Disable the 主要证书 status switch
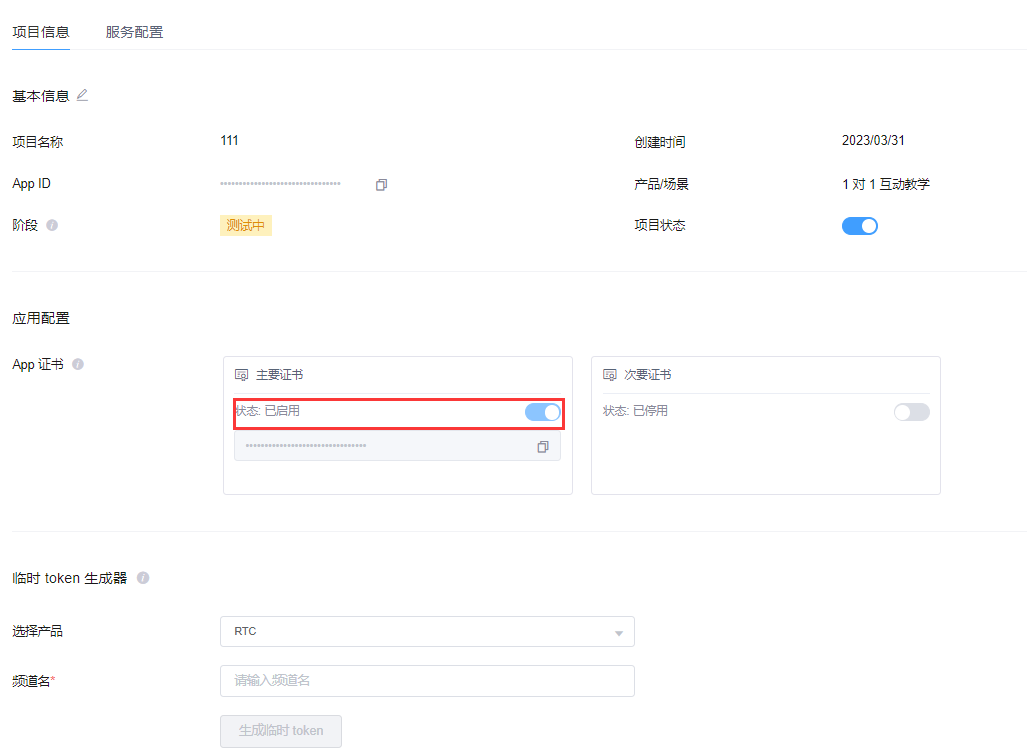1027x754 pixels. tap(542, 412)
